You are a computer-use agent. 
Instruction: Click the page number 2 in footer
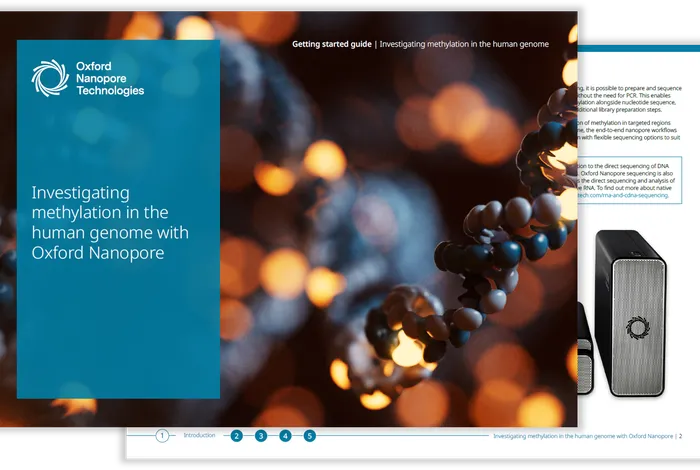click(680, 436)
